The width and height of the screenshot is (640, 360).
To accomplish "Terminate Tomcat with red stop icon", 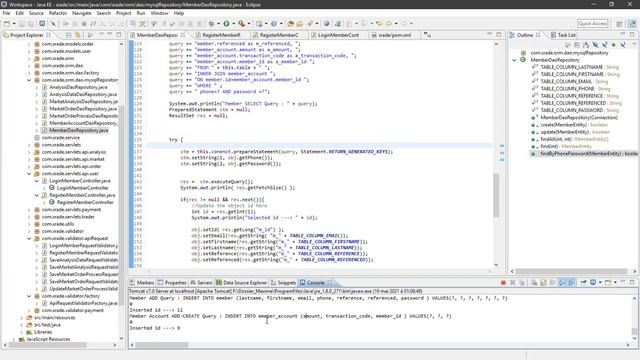I will [503, 282].
